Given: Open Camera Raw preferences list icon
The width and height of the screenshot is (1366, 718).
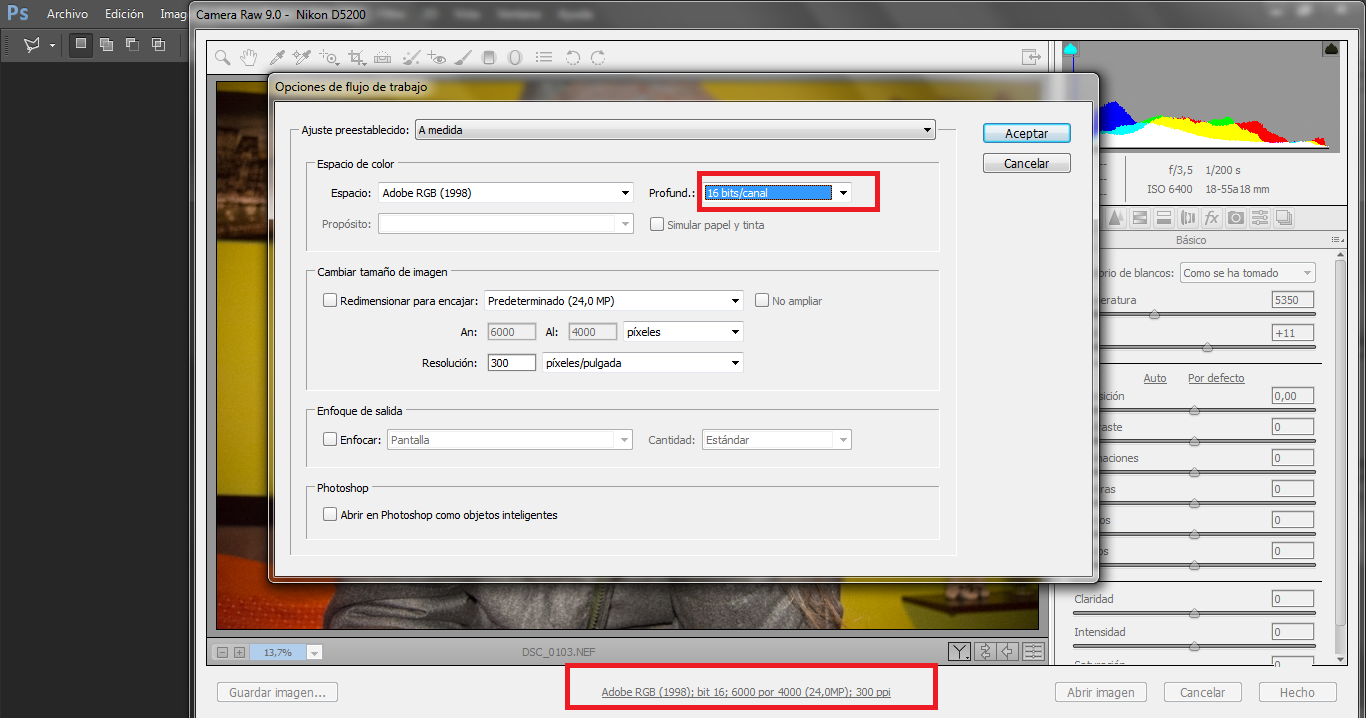Looking at the screenshot, I should click(544, 57).
